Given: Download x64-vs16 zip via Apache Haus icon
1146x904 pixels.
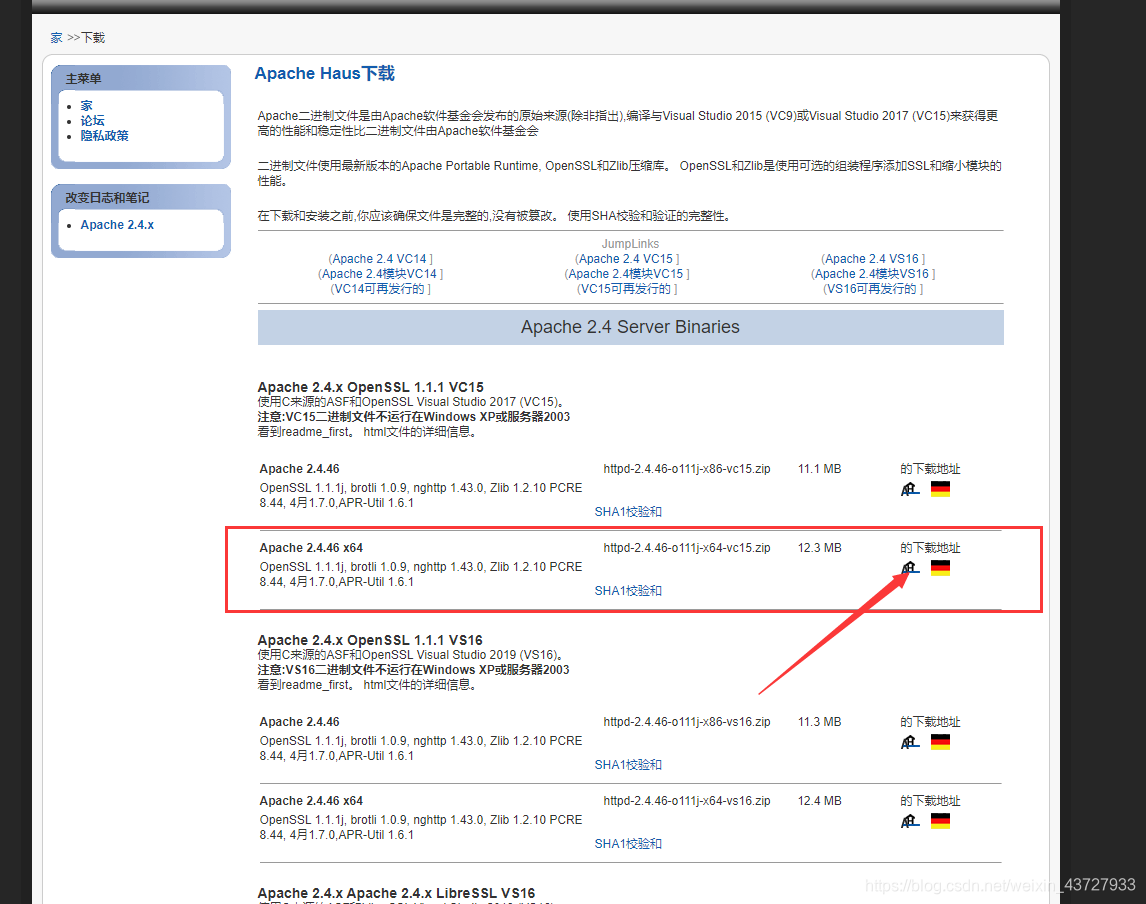Looking at the screenshot, I should (909, 821).
